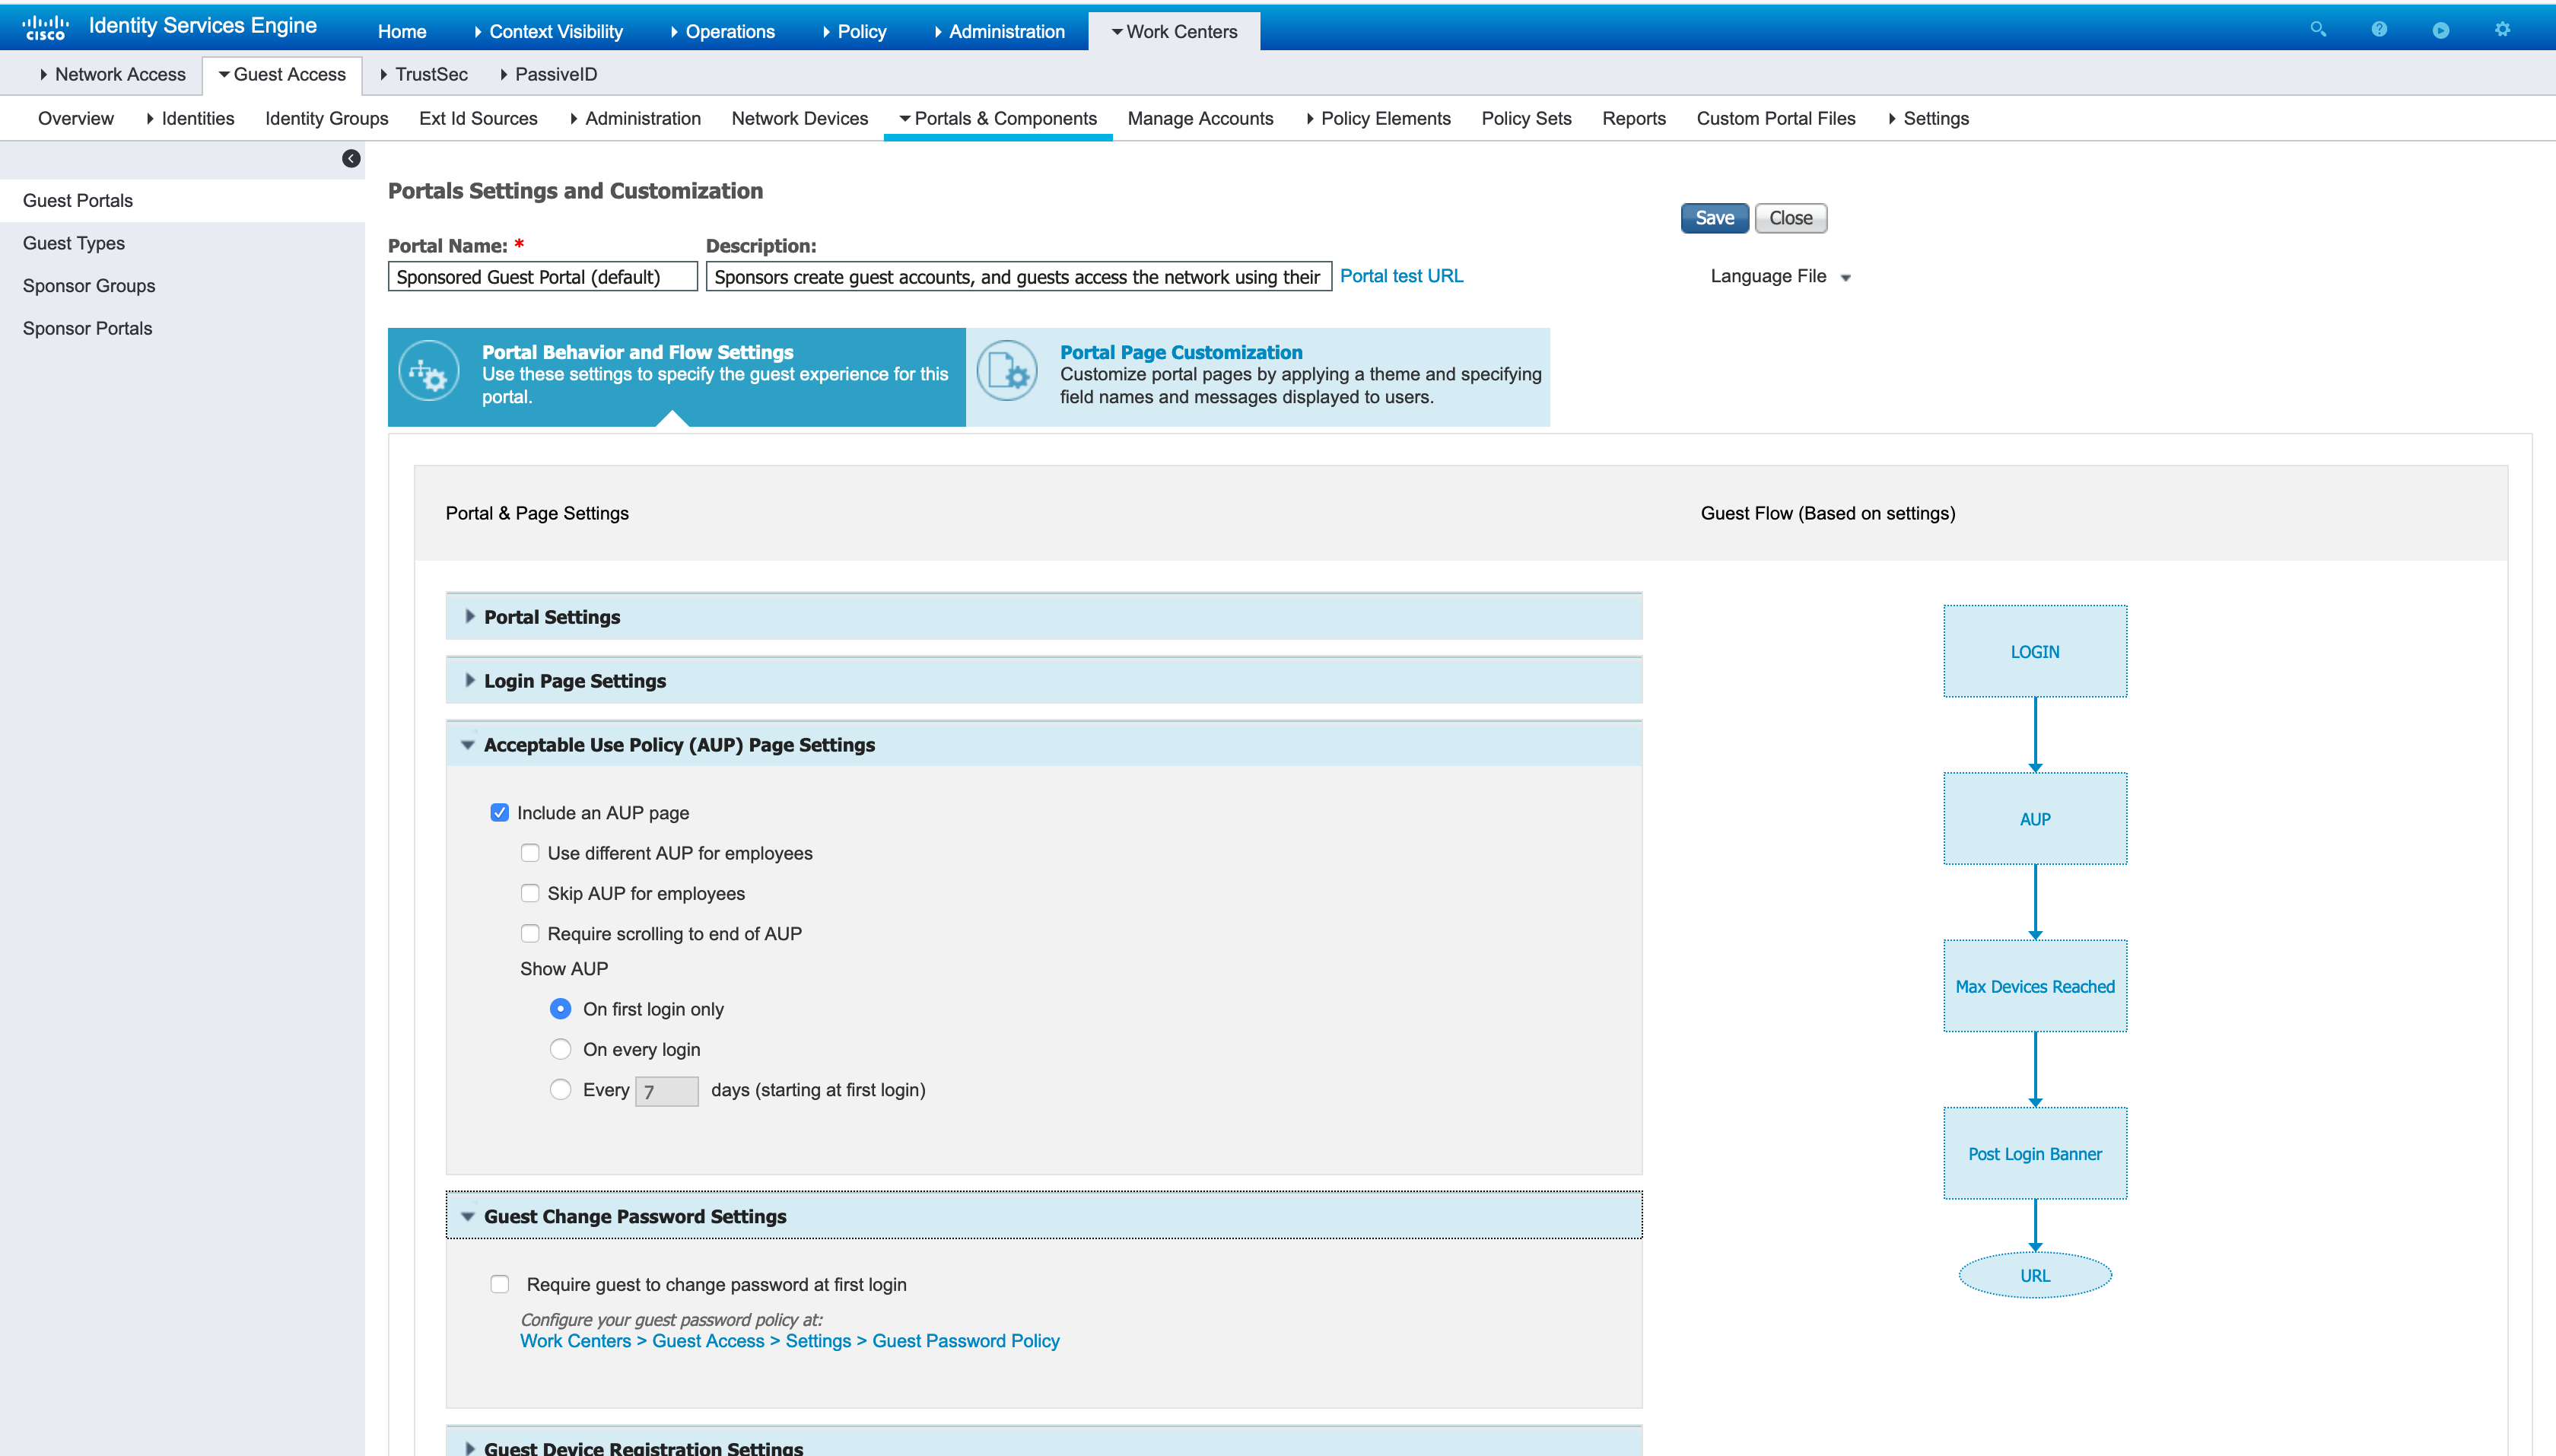The height and width of the screenshot is (1456, 2556).
Task: Collapse Guest Change Password Settings section
Action: point(1043,1216)
